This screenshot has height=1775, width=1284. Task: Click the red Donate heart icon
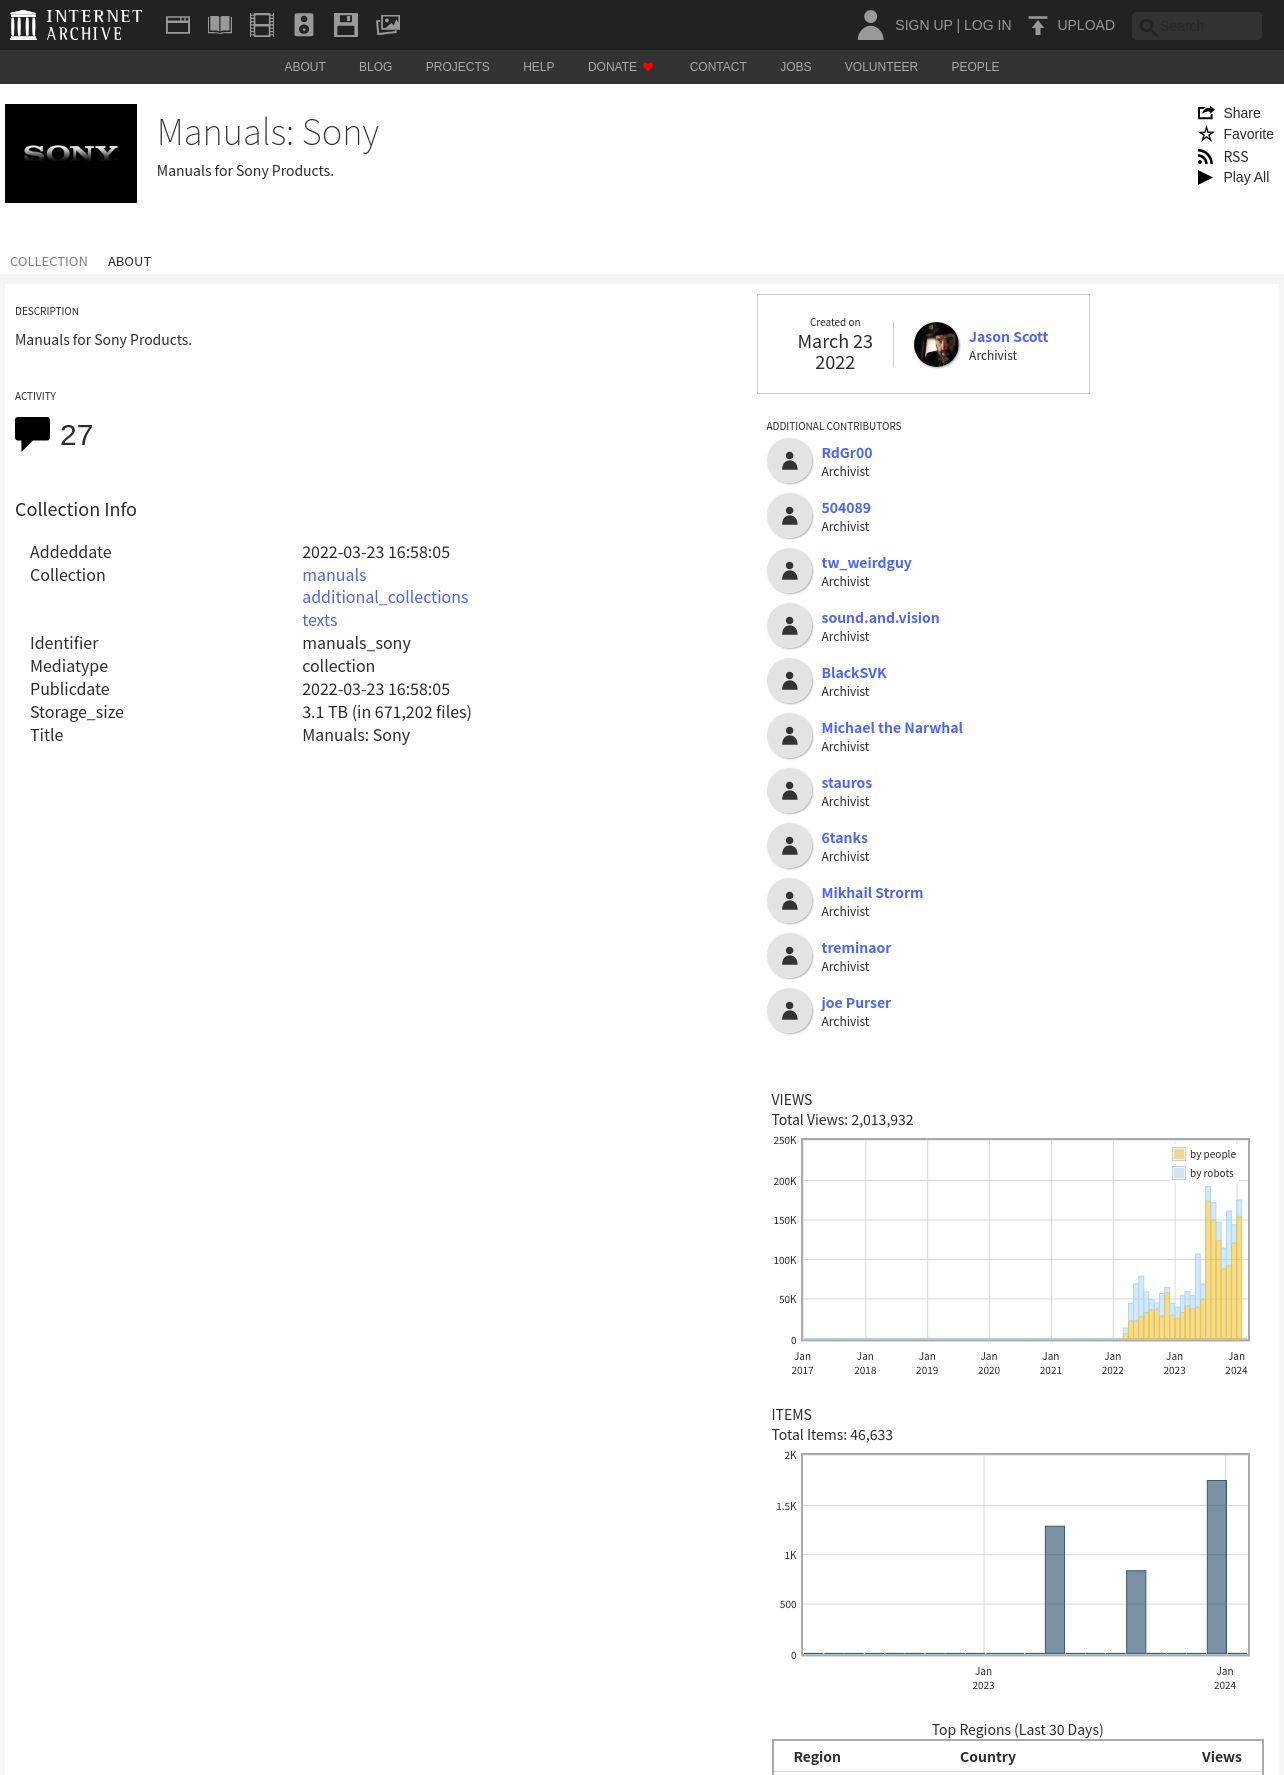coord(648,67)
